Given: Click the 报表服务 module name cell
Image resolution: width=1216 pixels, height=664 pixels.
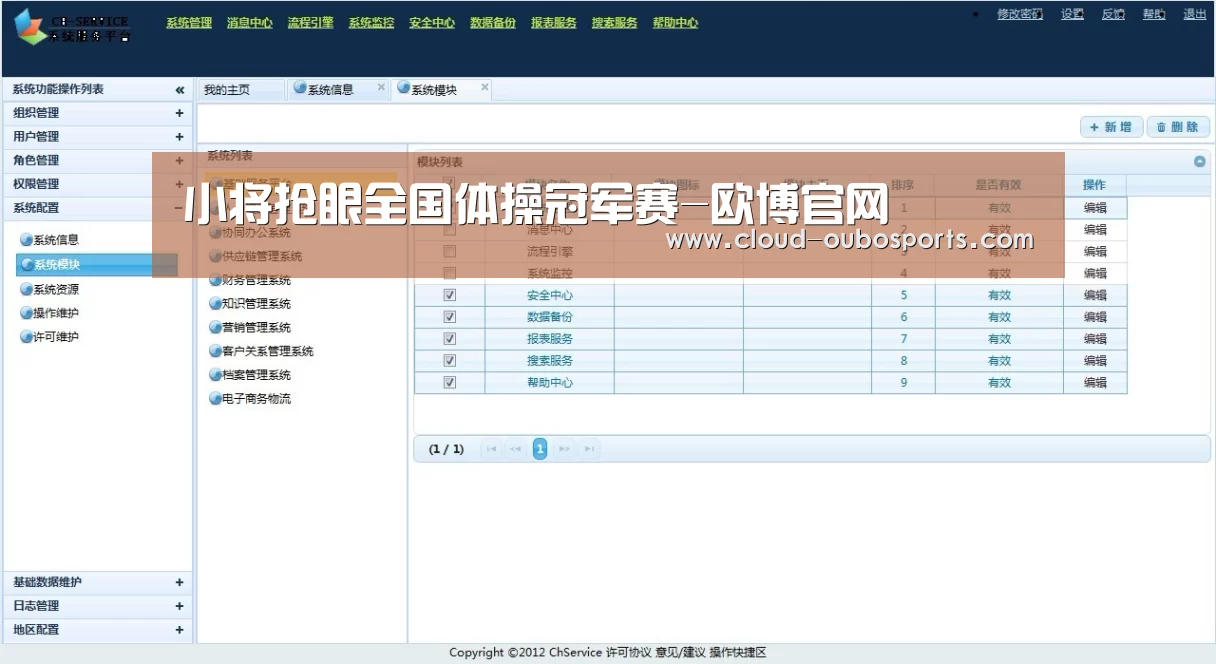Looking at the screenshot, I should point(550,339).
